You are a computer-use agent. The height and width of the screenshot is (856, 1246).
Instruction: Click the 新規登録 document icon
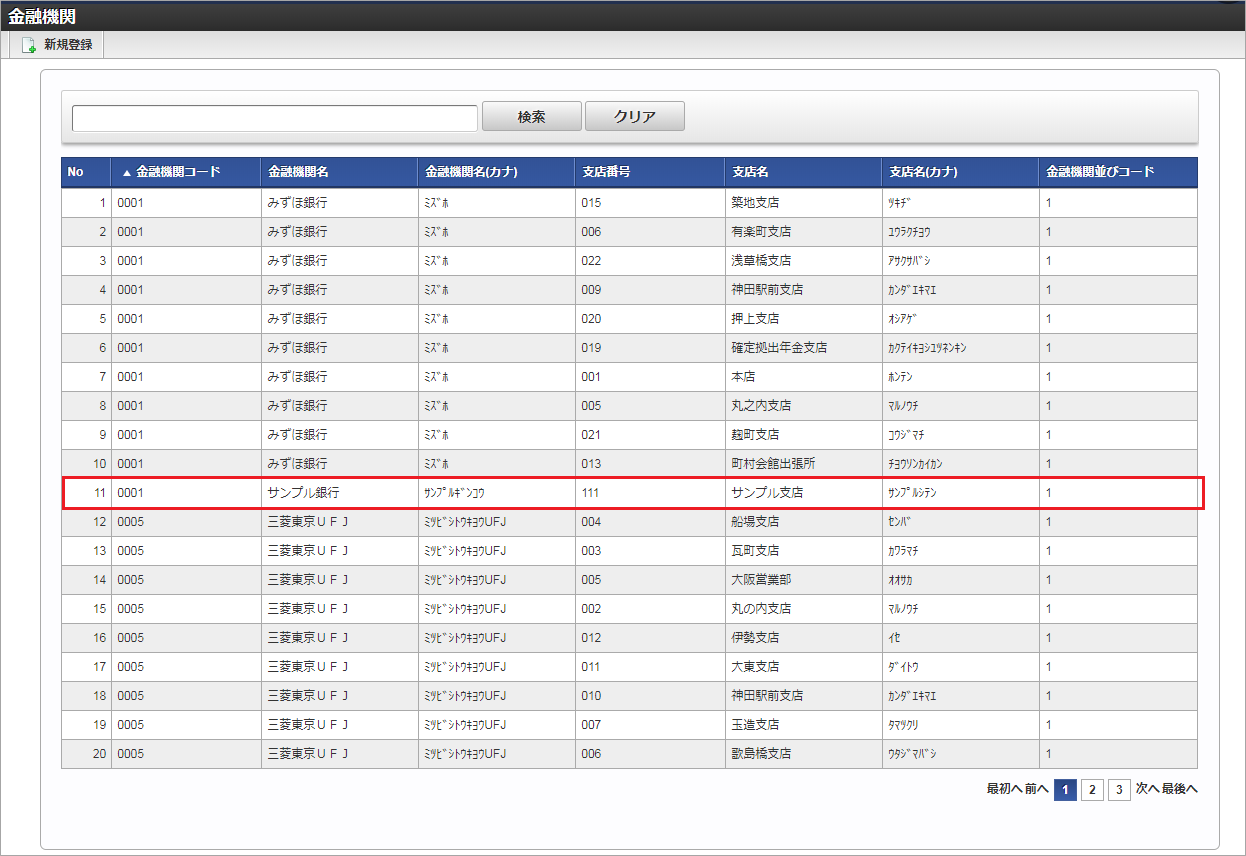[29, 45]
